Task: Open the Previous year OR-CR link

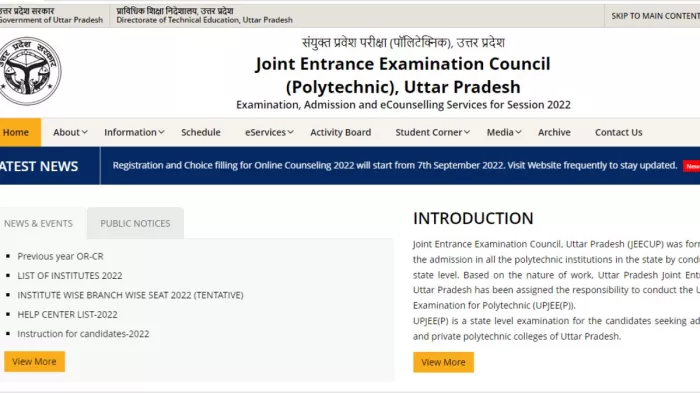Action: click(60, 257)
